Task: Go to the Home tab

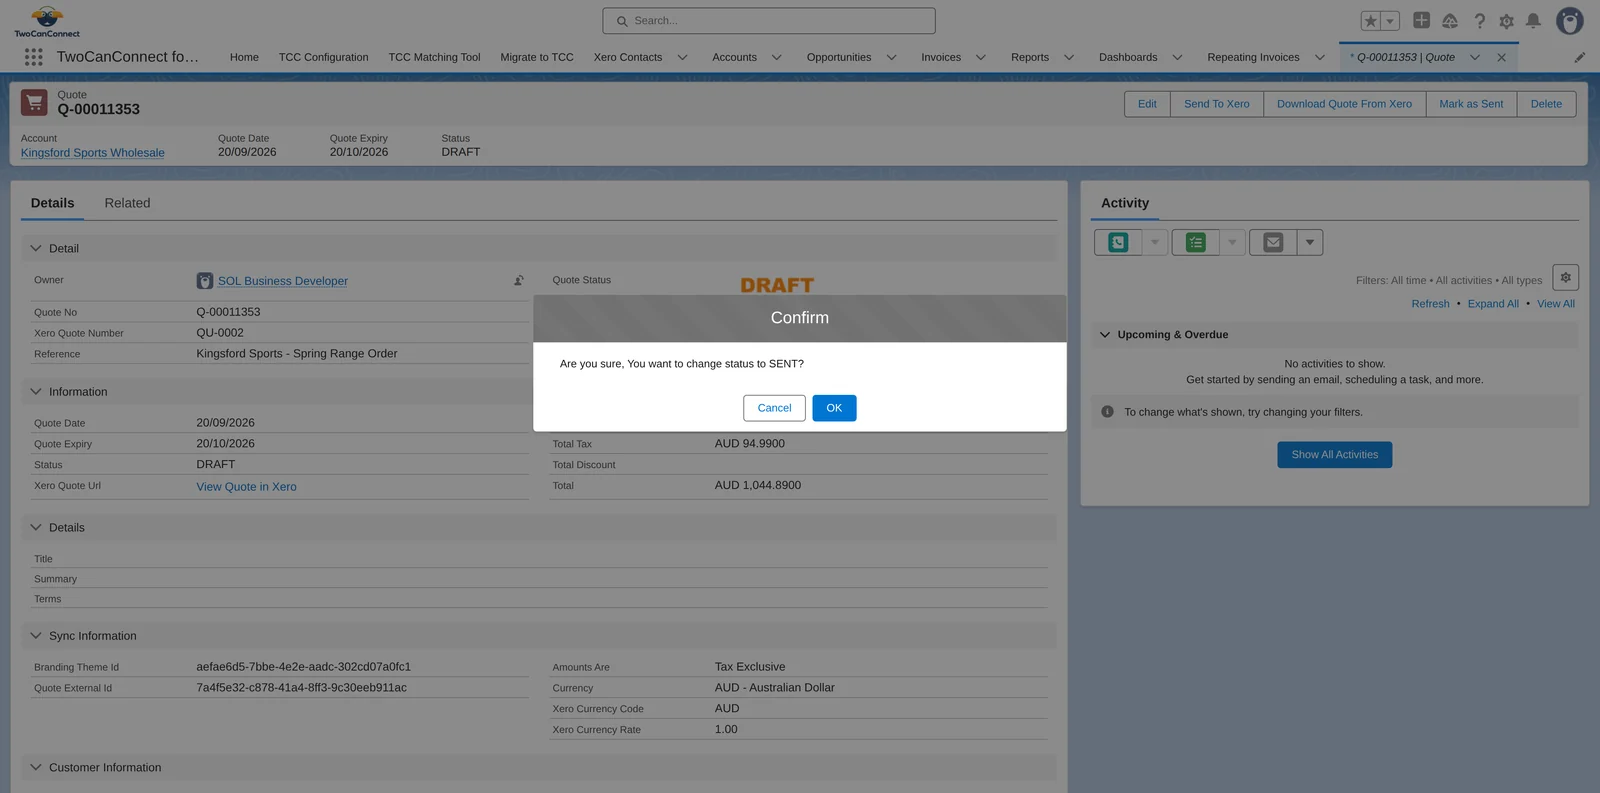Action: (x=244, y=57)
